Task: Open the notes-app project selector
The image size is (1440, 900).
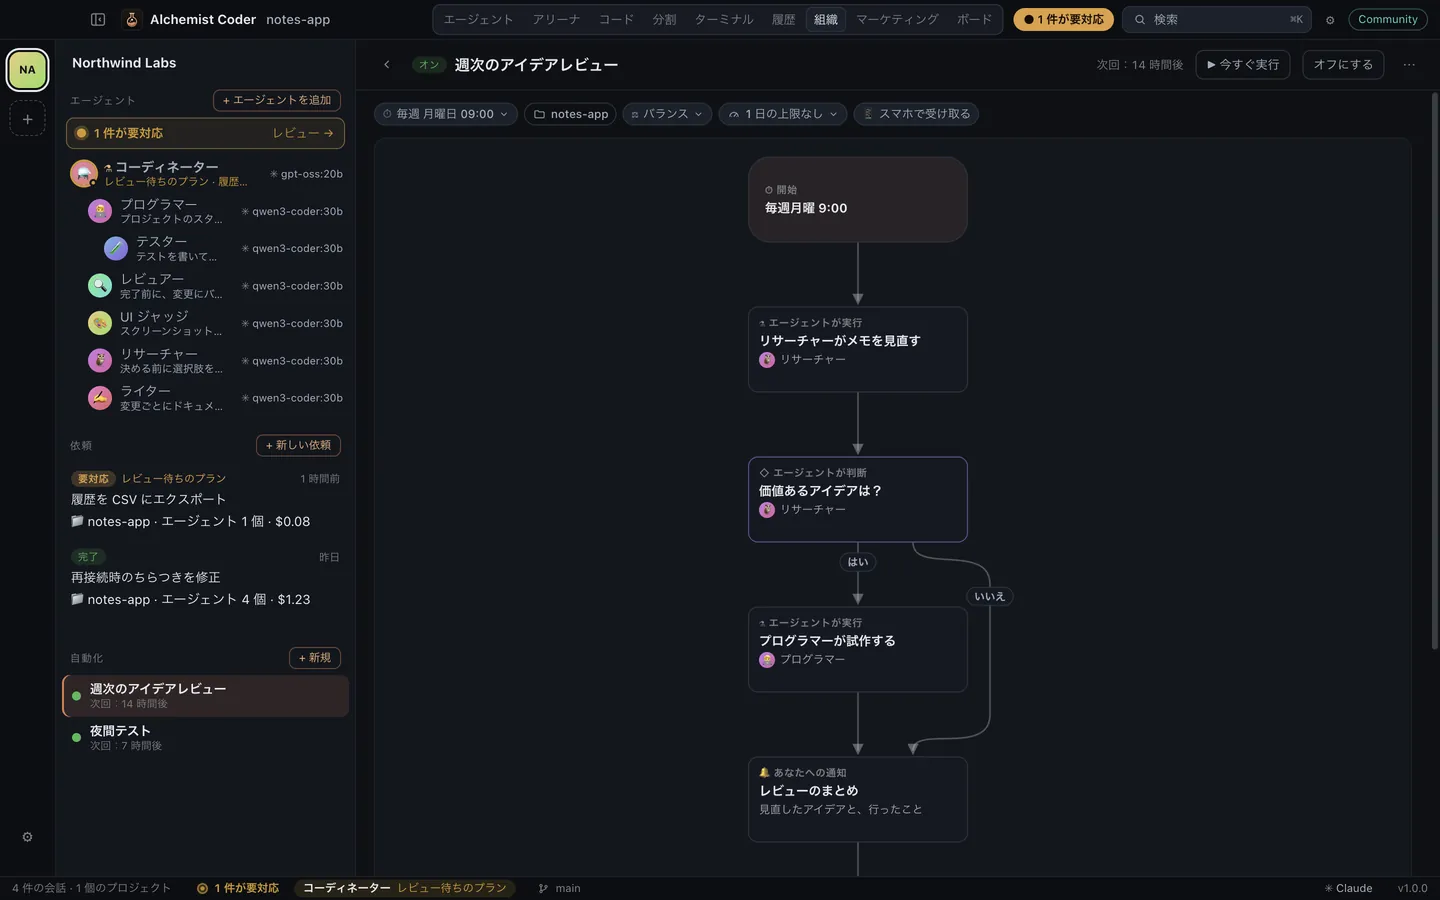Action: click(571, 114)
